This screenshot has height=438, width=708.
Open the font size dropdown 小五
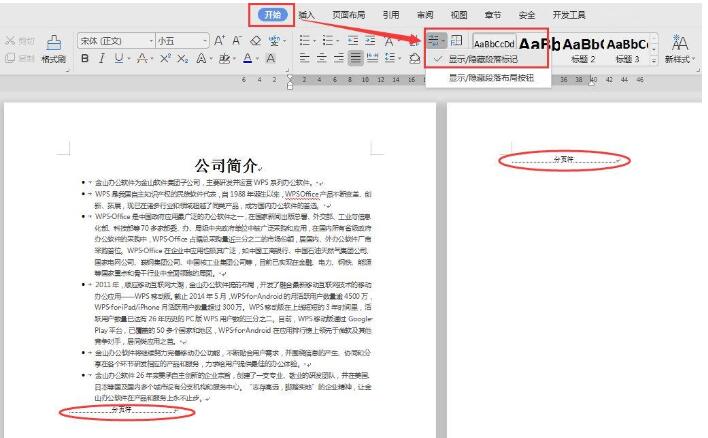tap(179, 41)
